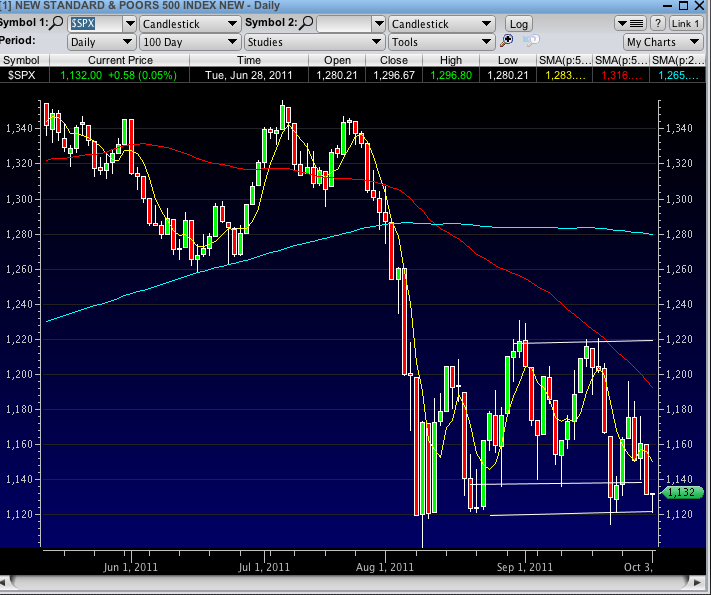Expand the Daily period dropdown
711x595 pixels.
point(101,42)
